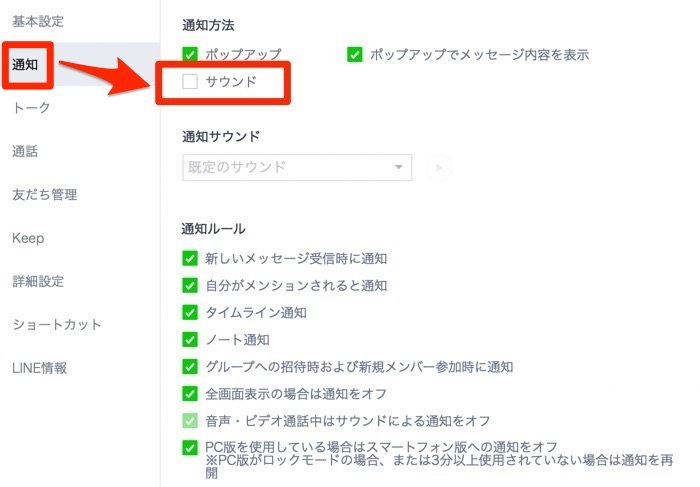Open the 基本設定 settings section
Screen dimensions: 700x487
[x=38, y=21]
